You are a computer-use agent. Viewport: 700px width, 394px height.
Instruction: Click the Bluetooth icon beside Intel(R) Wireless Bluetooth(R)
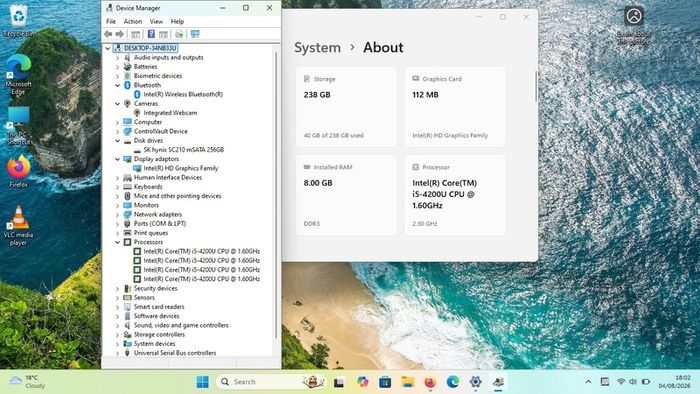pyautogui.click(x=137, y=94)
